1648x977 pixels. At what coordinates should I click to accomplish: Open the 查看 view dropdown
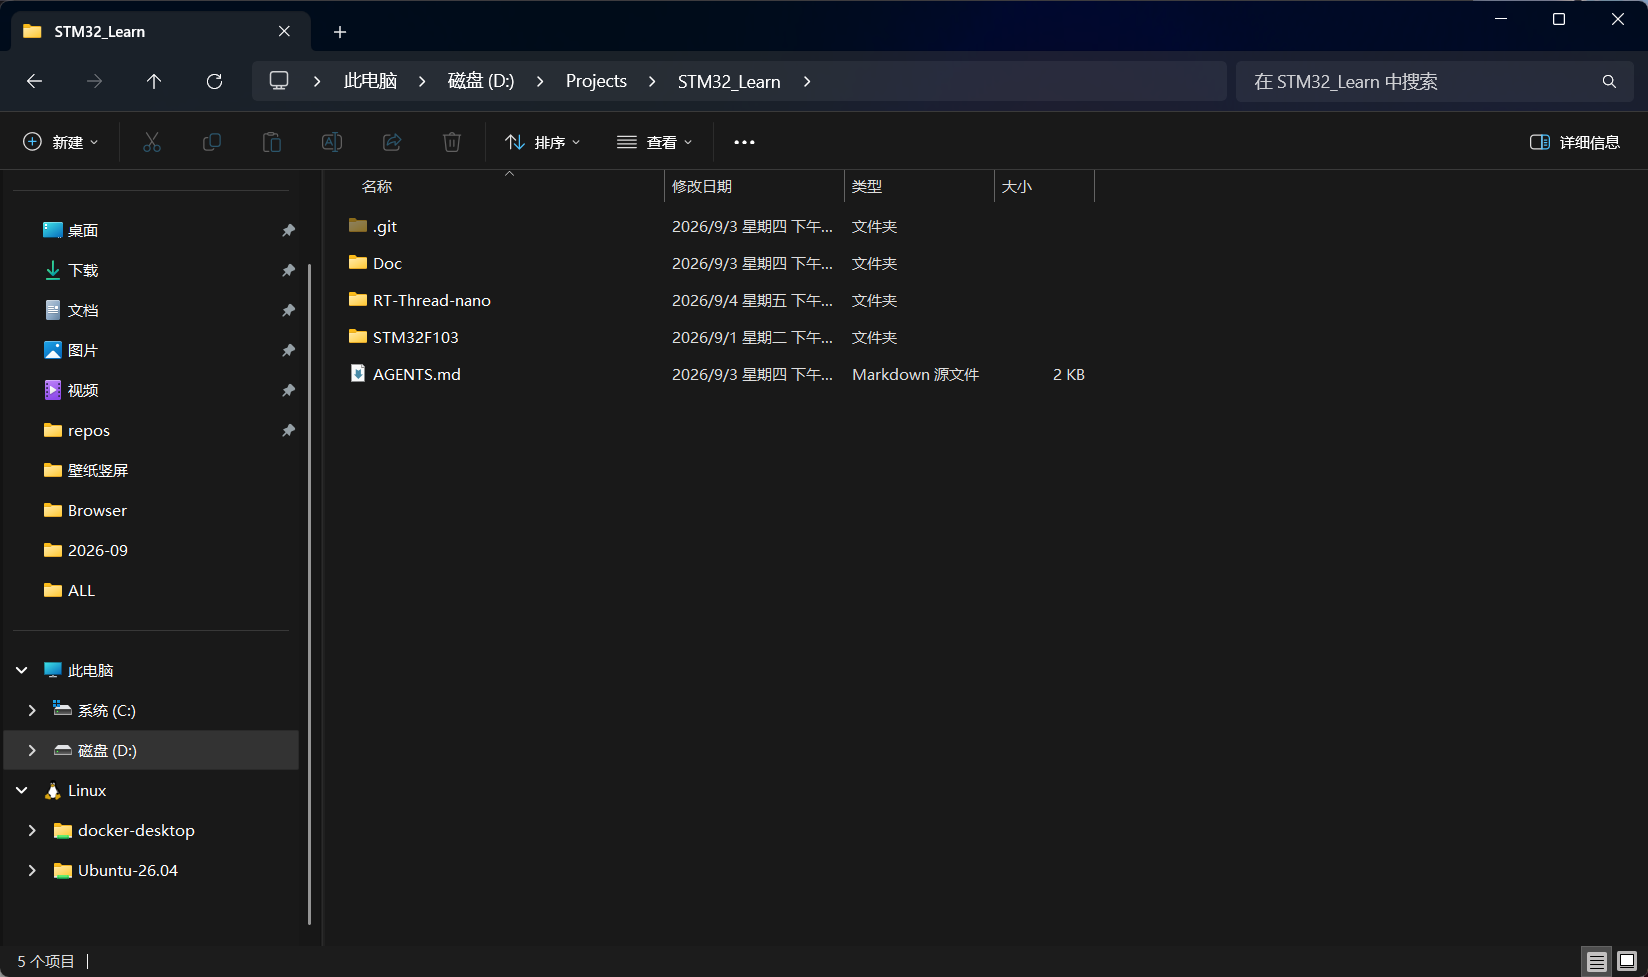pos(655,142)
